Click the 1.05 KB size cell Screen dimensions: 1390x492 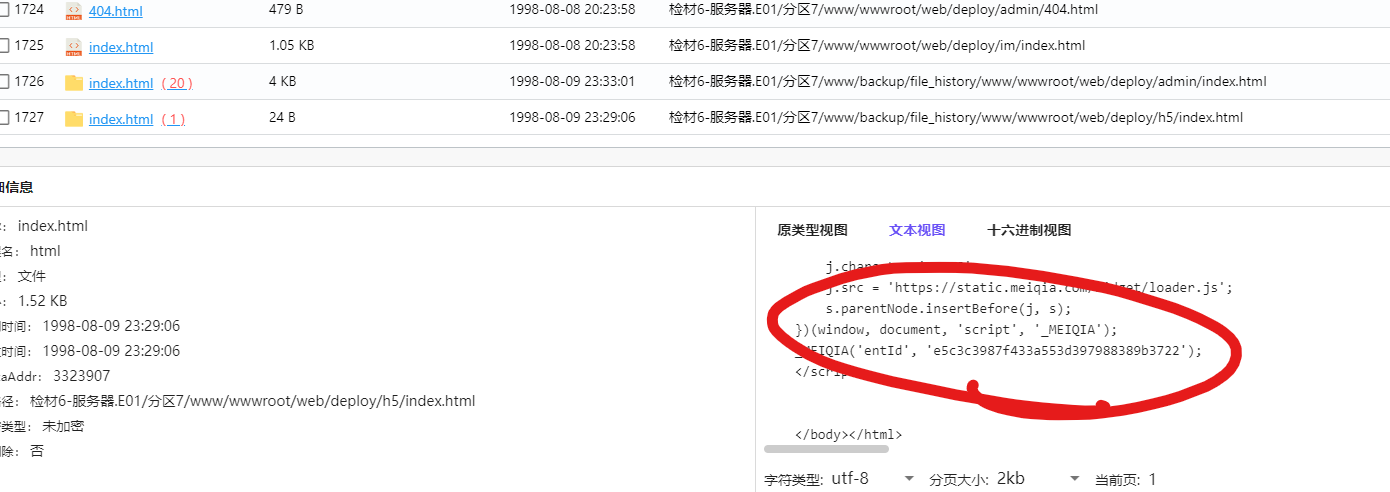292,45
